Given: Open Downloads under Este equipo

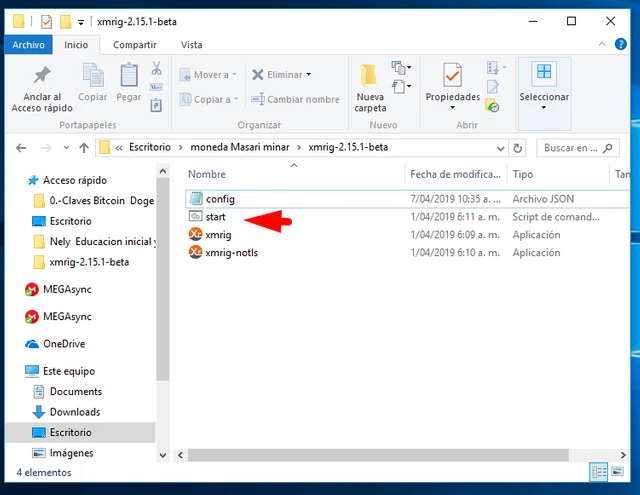Looking at the screenshot, I should coord(66,412).
